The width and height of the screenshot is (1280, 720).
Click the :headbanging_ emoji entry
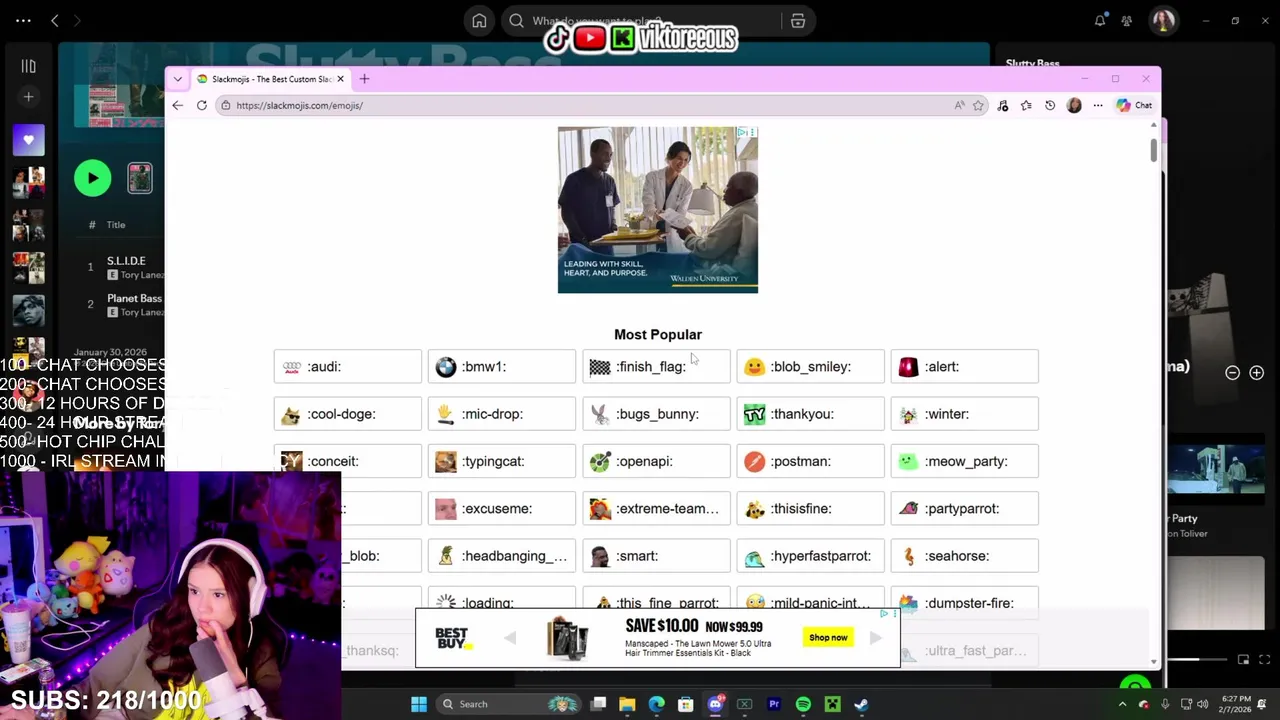point(502,556)
